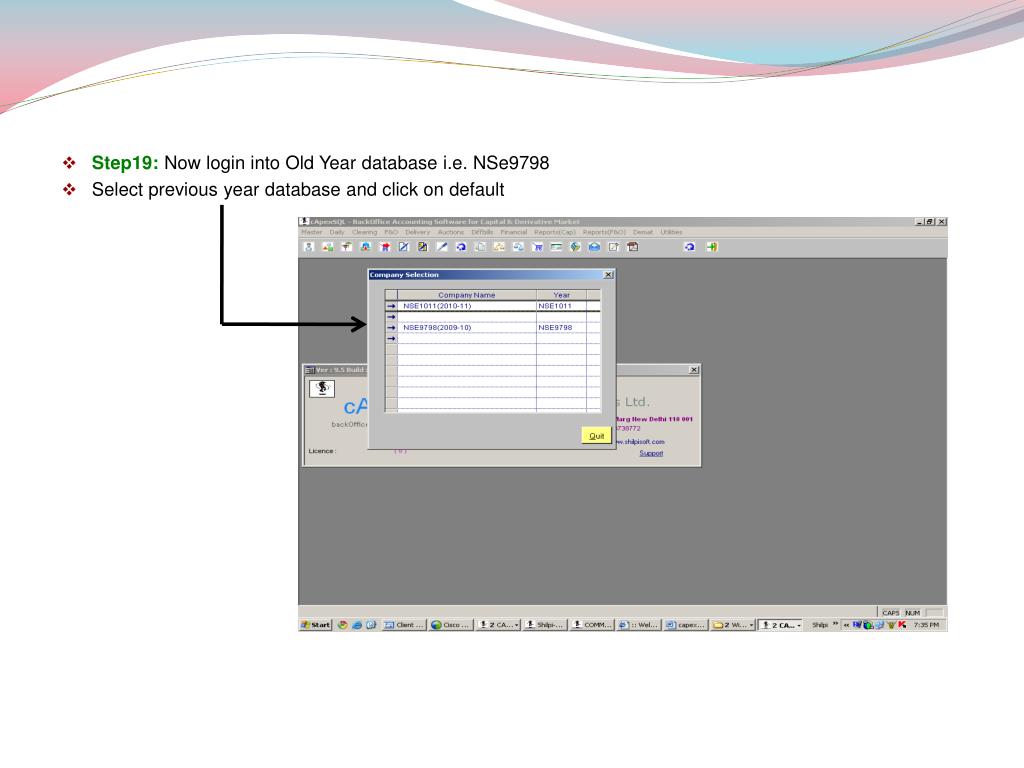The height and width of the screenshot is (768, 1024).
Task: Close the Ver 9.5 Build window
Action: [x=694, y=370]
